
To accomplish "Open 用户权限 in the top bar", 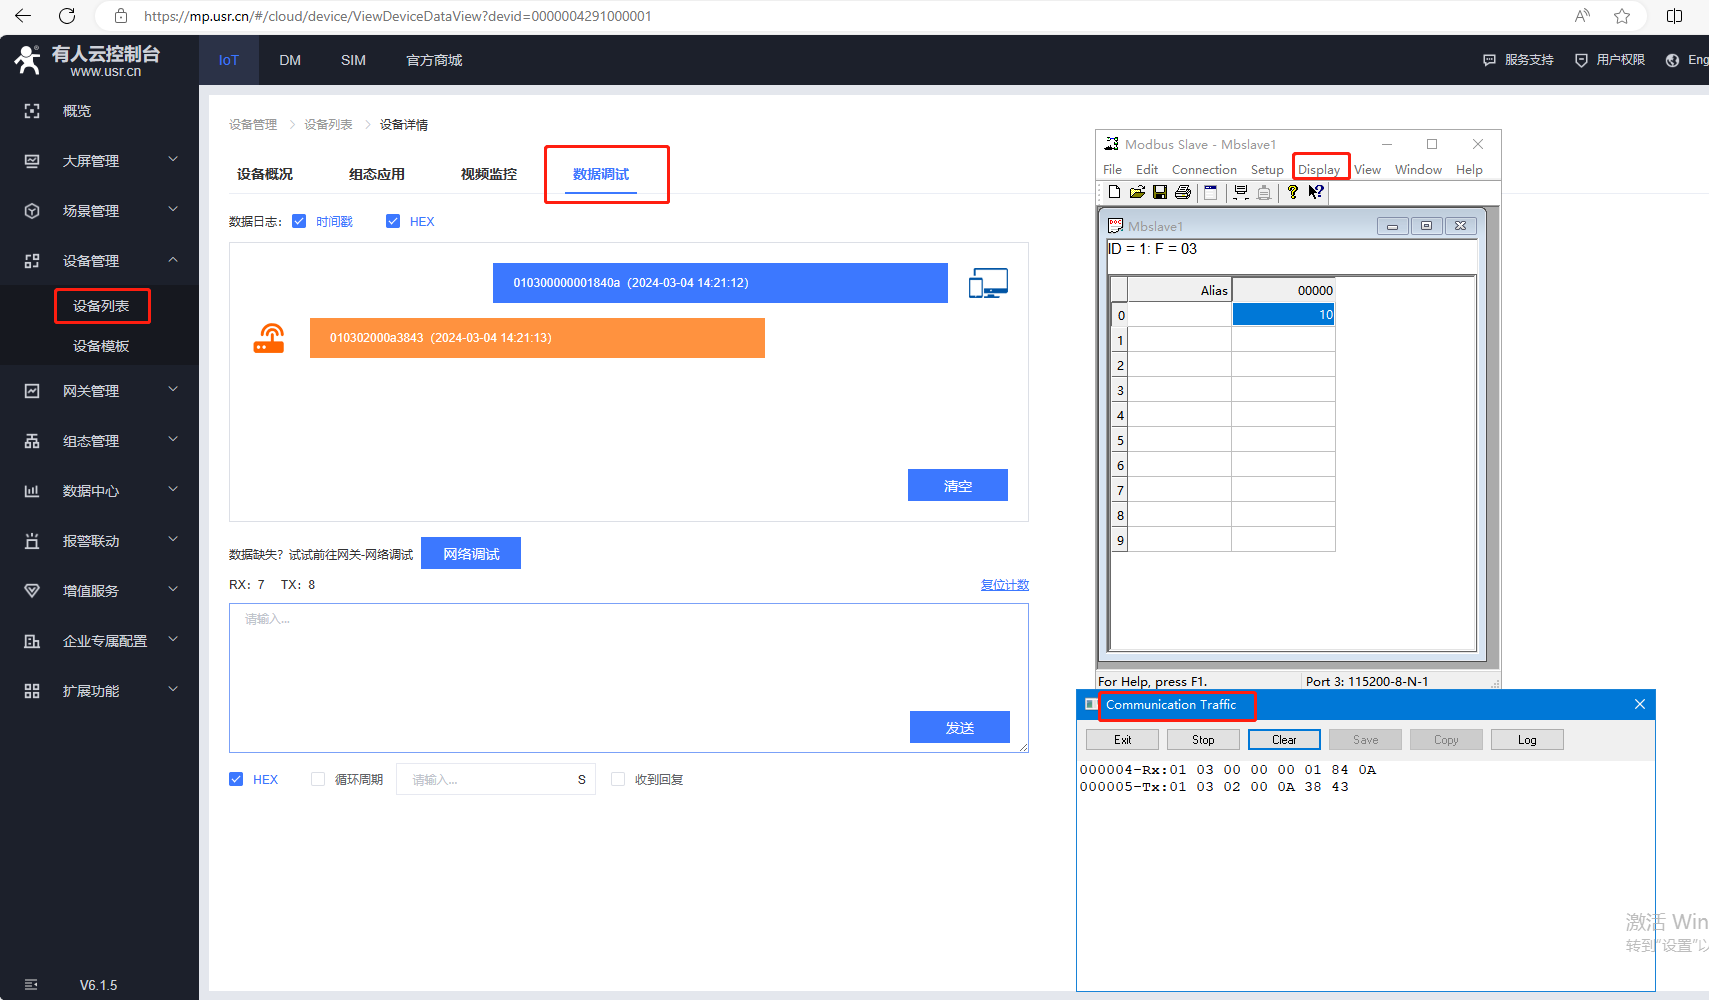I will click(x=1610, y=60).
